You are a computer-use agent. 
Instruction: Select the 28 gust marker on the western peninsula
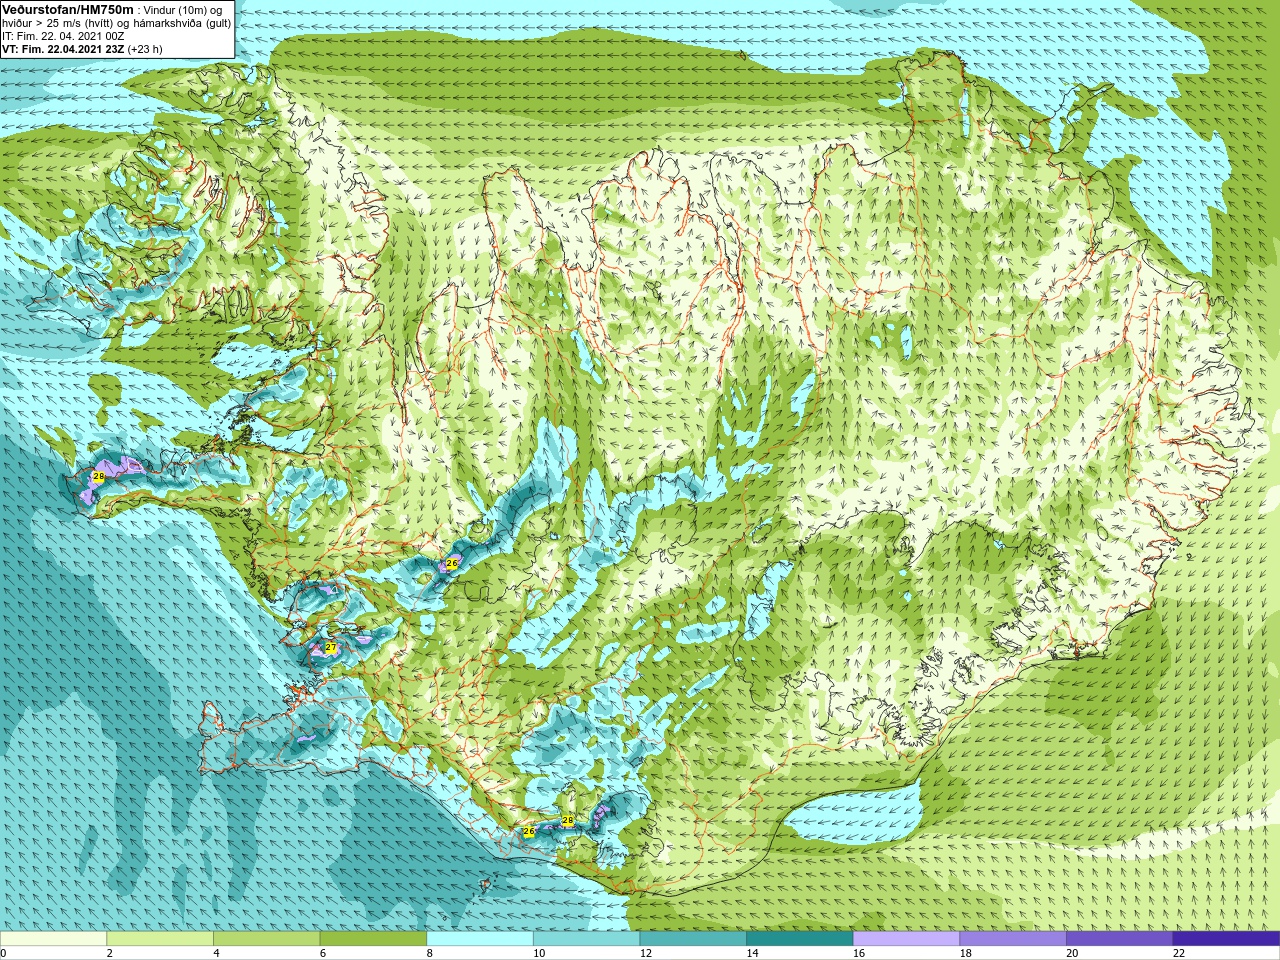tap(98, 477)
